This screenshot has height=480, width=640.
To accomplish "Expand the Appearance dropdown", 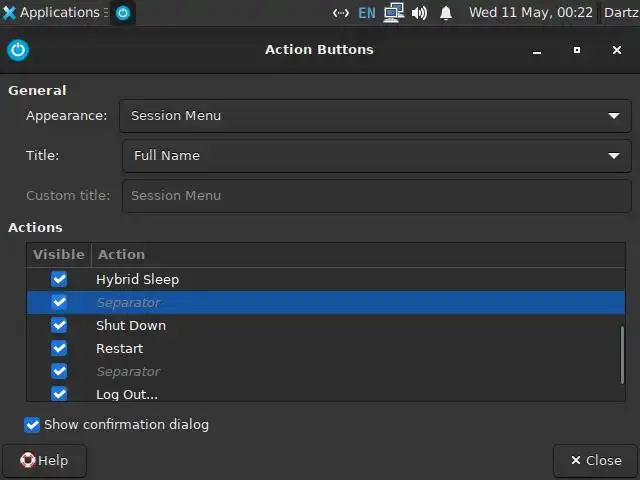I will (x=375, y=116).
